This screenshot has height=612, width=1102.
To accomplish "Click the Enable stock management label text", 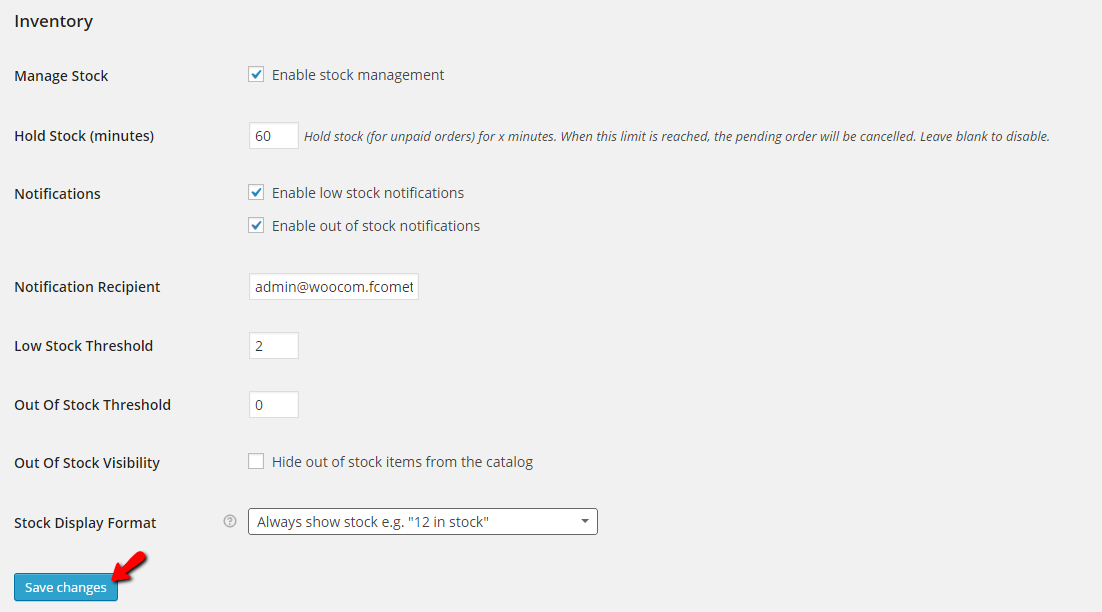I will [x=356, y=74].
